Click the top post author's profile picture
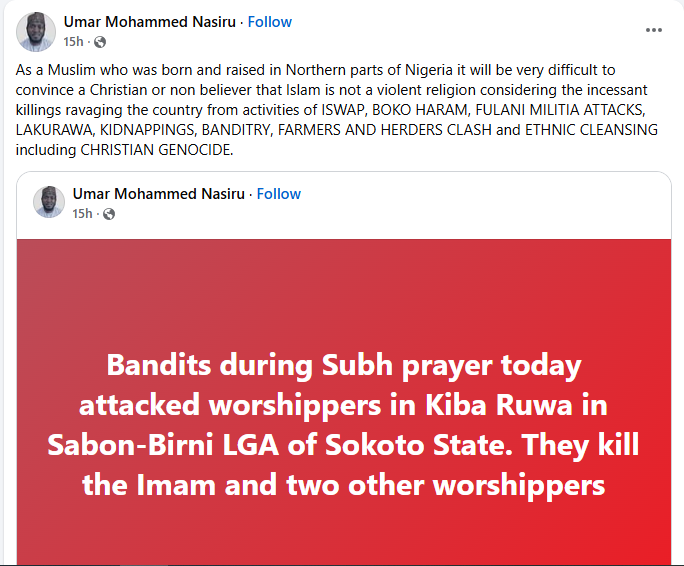 pos(35,31)
